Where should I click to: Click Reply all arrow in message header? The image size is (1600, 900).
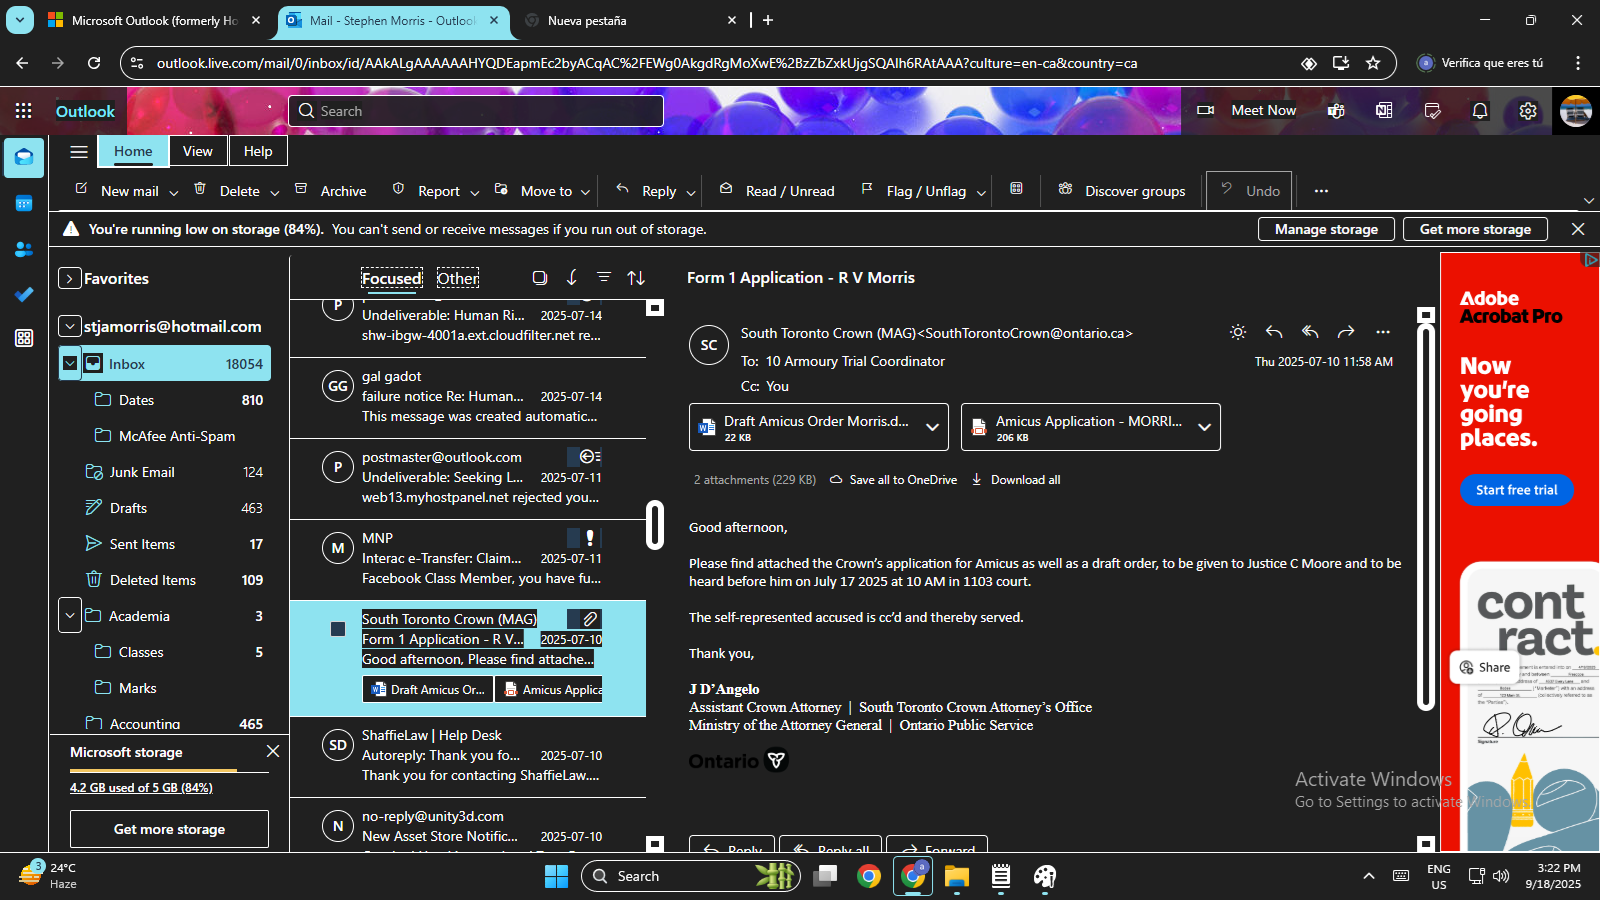[1310, 332]
